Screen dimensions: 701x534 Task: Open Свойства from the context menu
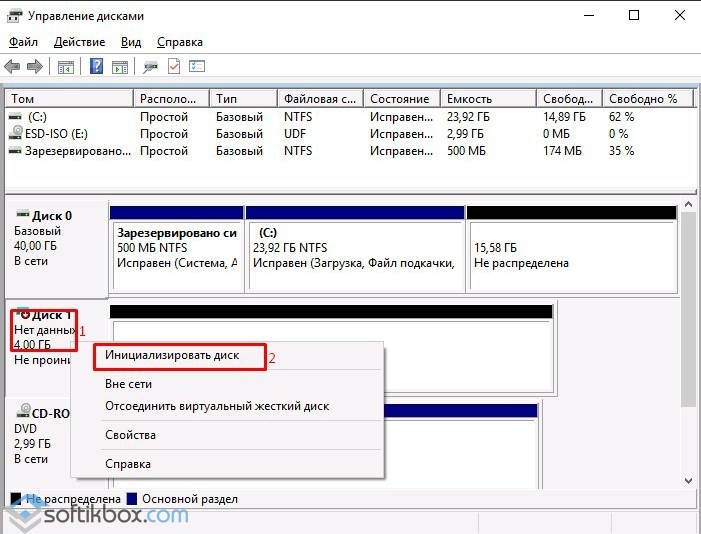(130, 435)
